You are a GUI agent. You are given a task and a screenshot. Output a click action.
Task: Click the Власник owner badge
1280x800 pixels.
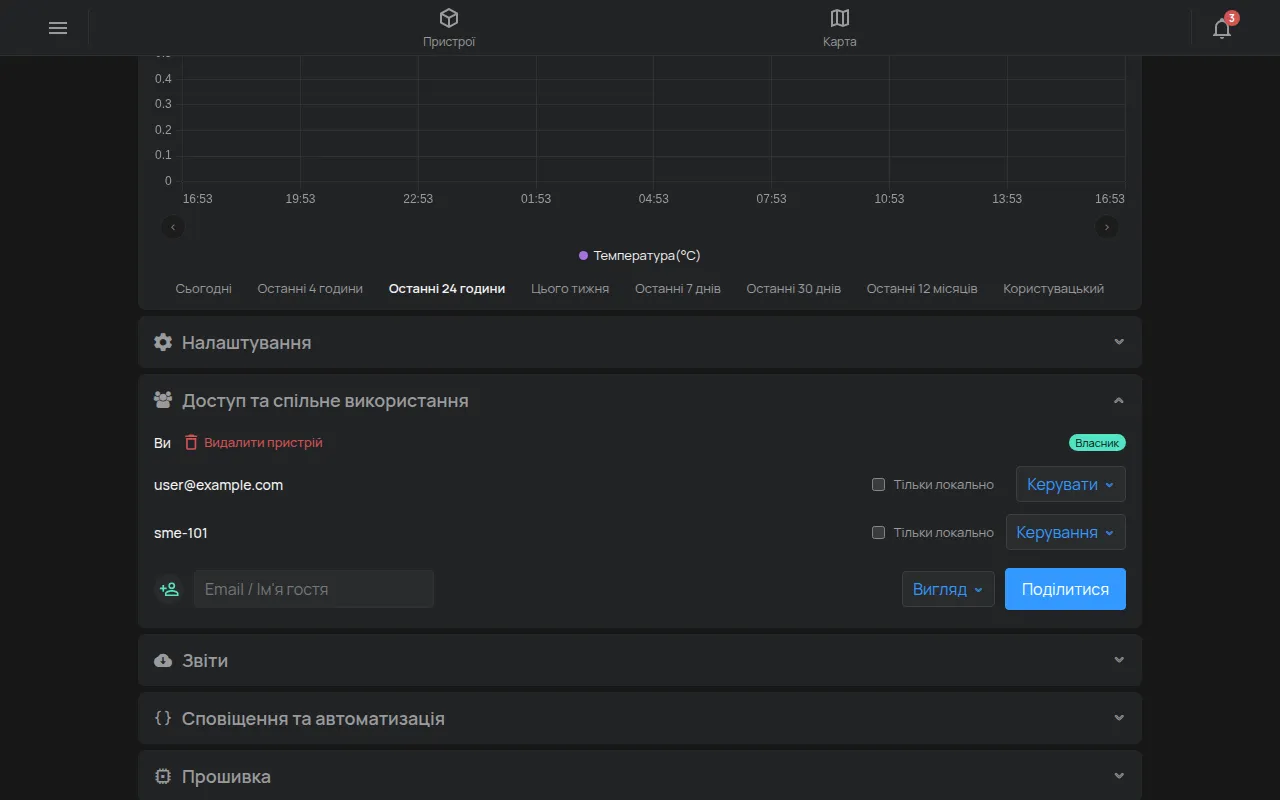(x=1097, y=442)
